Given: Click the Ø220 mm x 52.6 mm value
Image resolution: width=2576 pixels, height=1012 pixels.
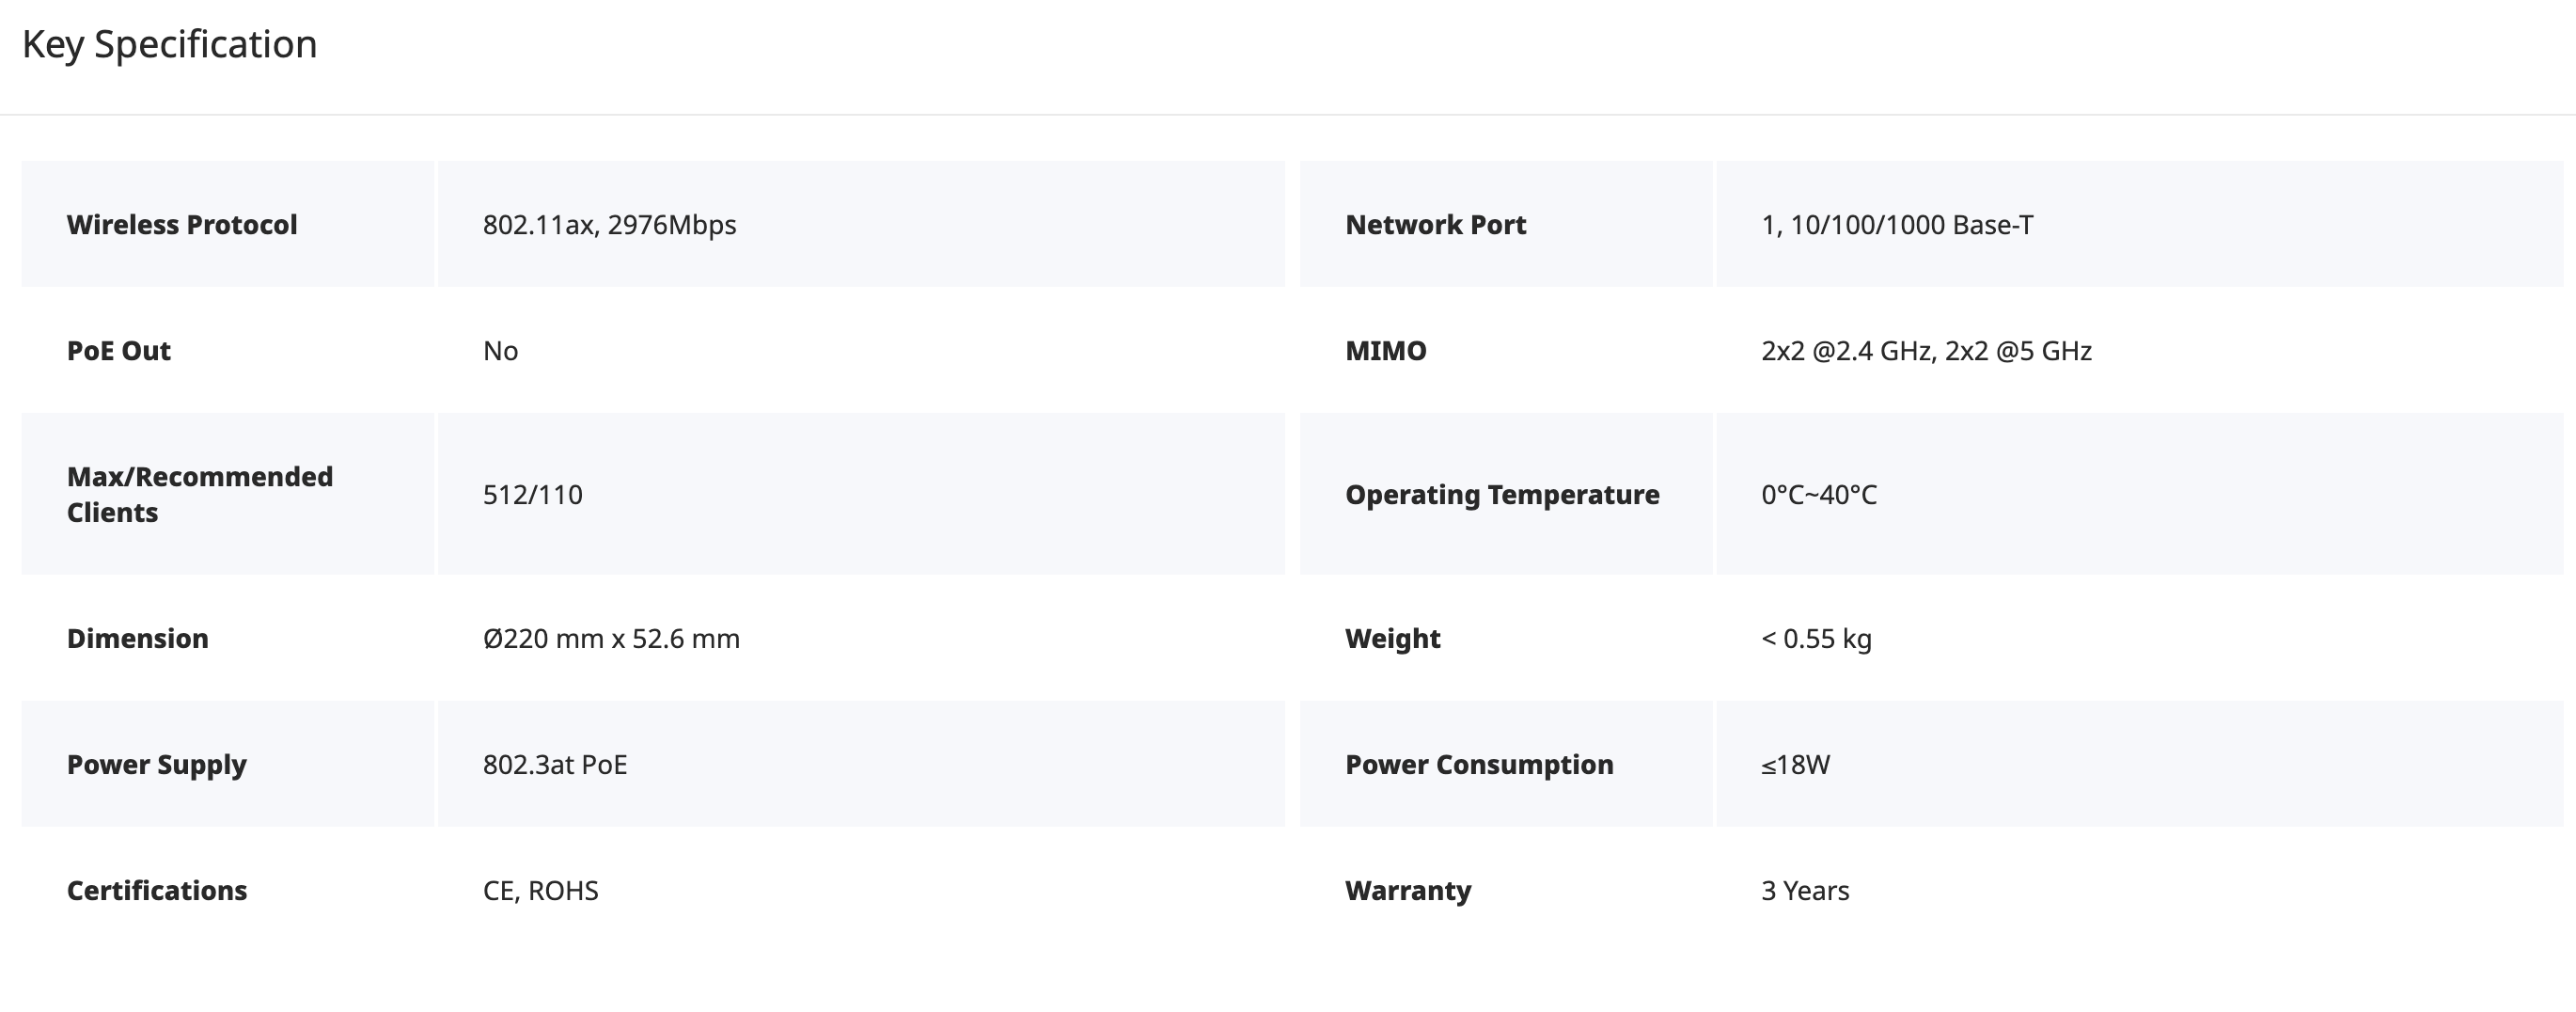Looking at the screenshot, I should click(612, 638).
